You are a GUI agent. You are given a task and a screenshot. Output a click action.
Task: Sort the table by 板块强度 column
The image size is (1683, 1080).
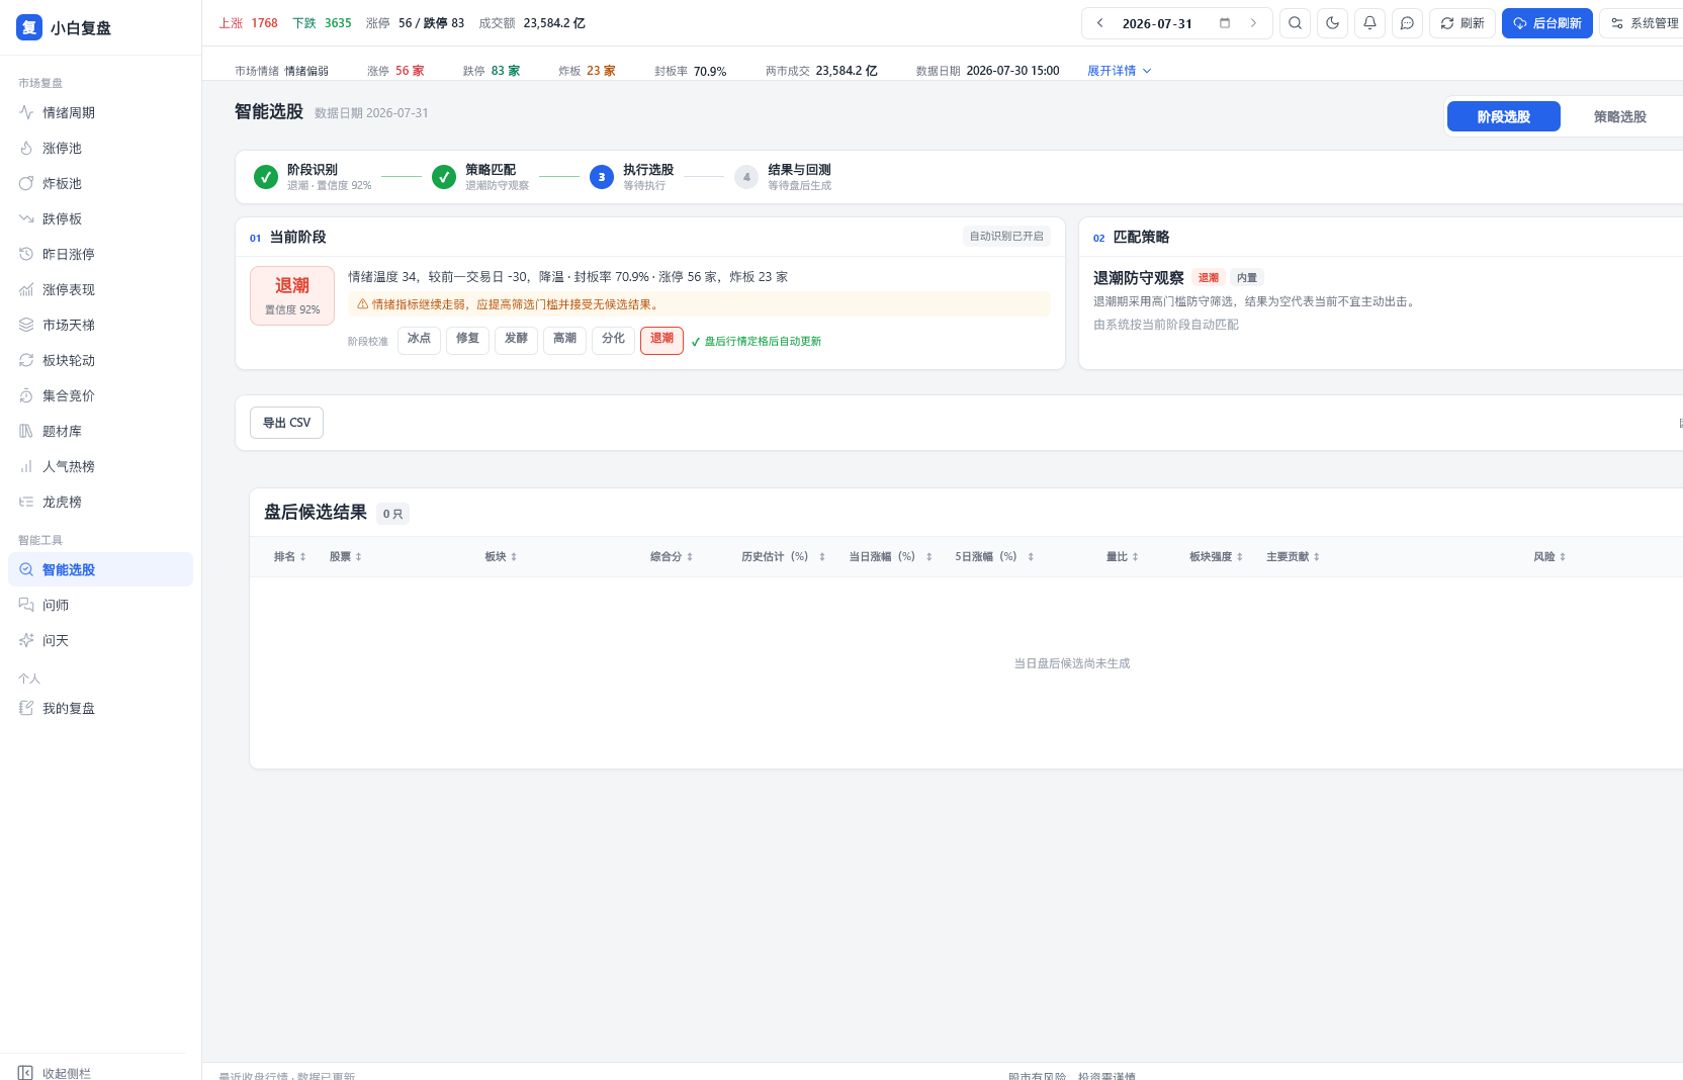1216,557
